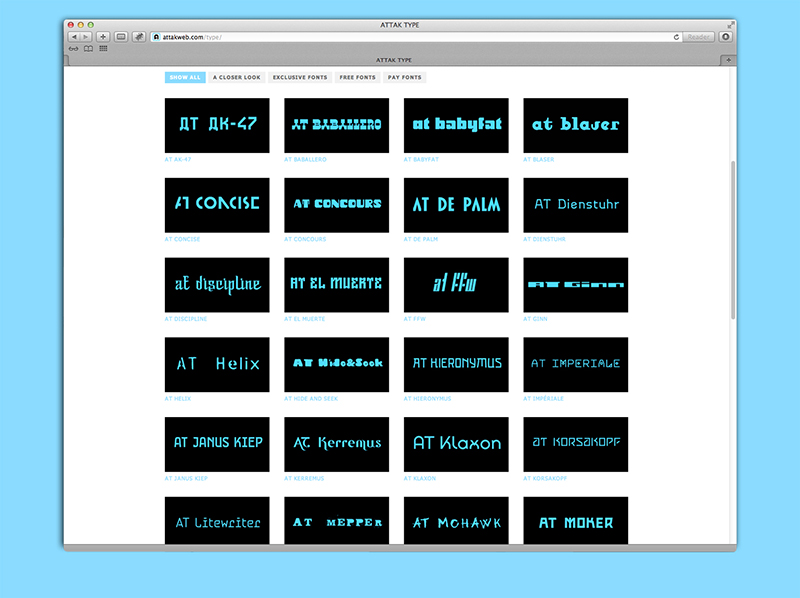Open the AT Klaxon font thumbnail
This screenshot has height=598, width=800.
(x=456, y=444)
